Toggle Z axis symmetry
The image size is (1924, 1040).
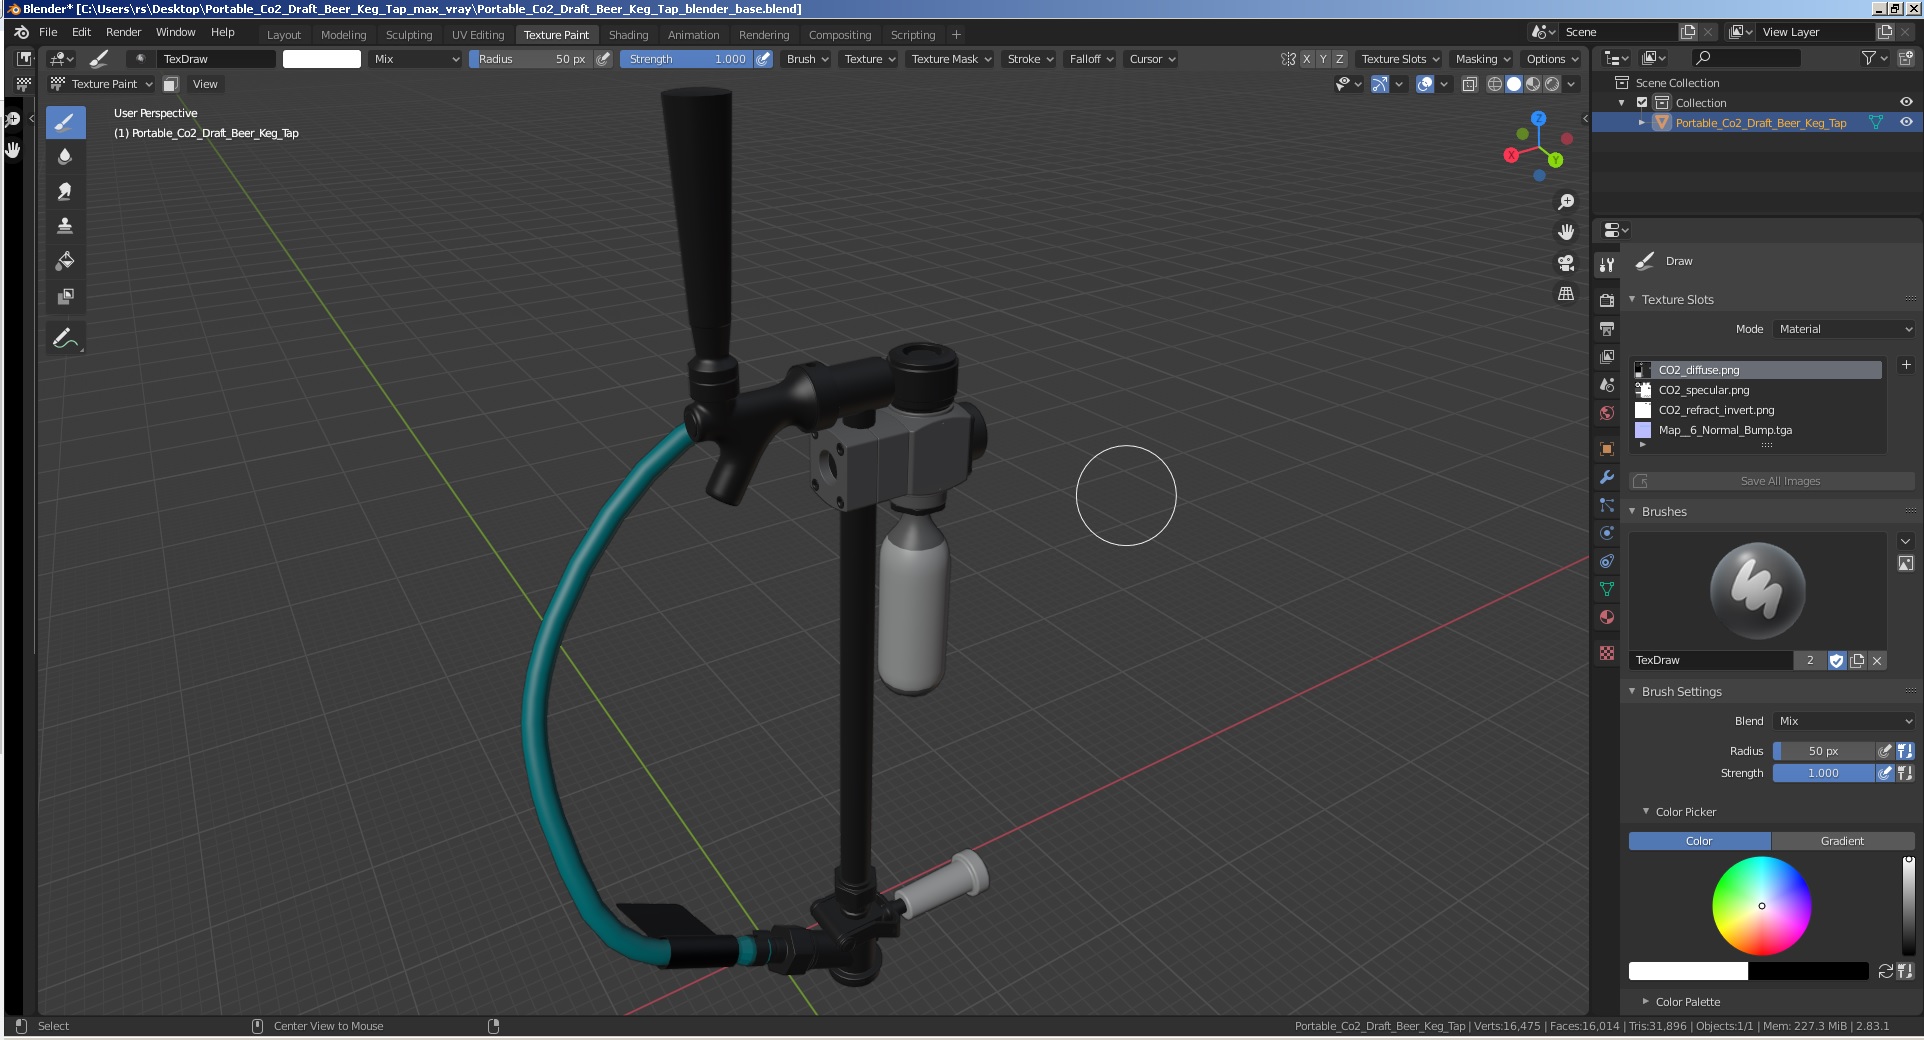pos(1340,59)
